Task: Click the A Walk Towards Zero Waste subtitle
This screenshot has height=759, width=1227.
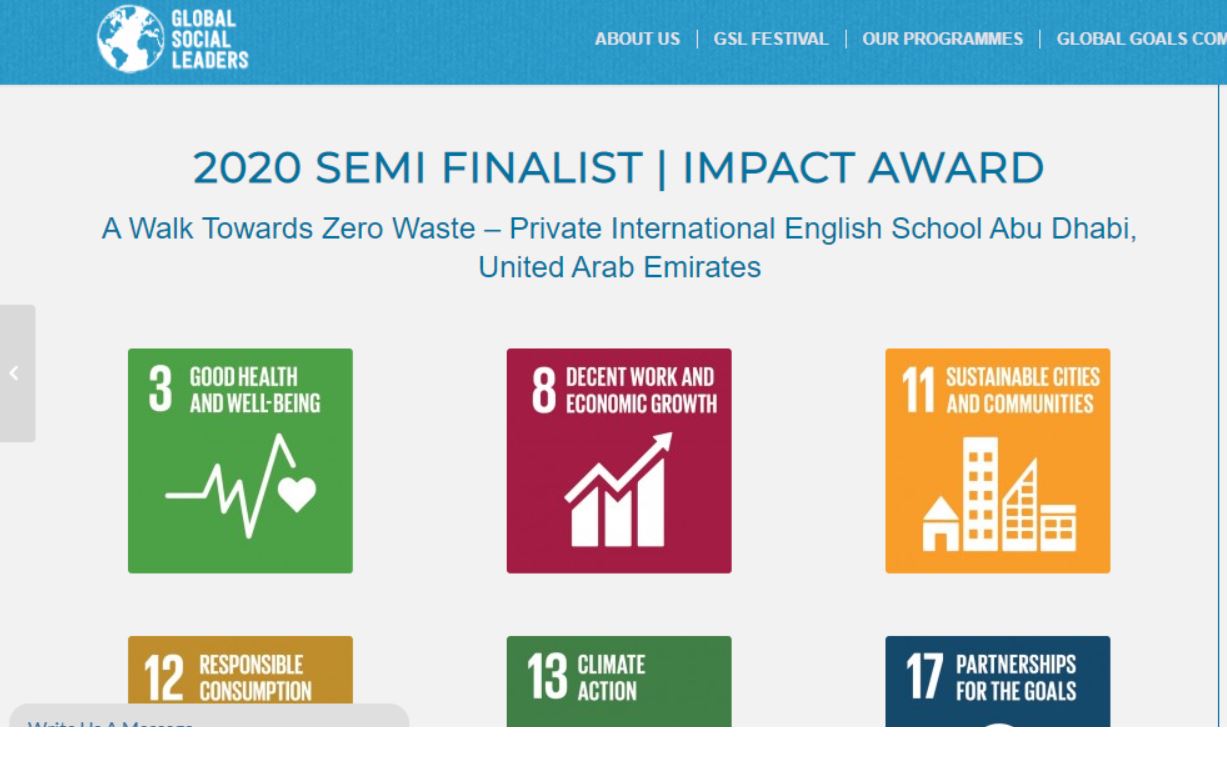Action: point(619,248)
